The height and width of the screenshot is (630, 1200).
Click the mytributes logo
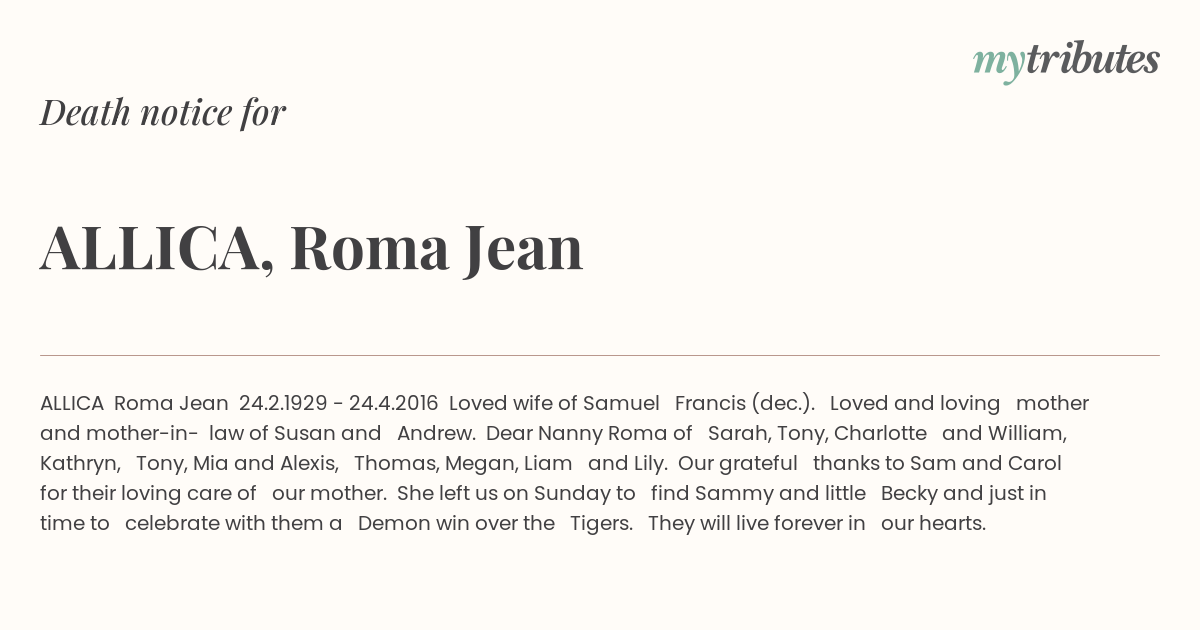[1066, 61]
